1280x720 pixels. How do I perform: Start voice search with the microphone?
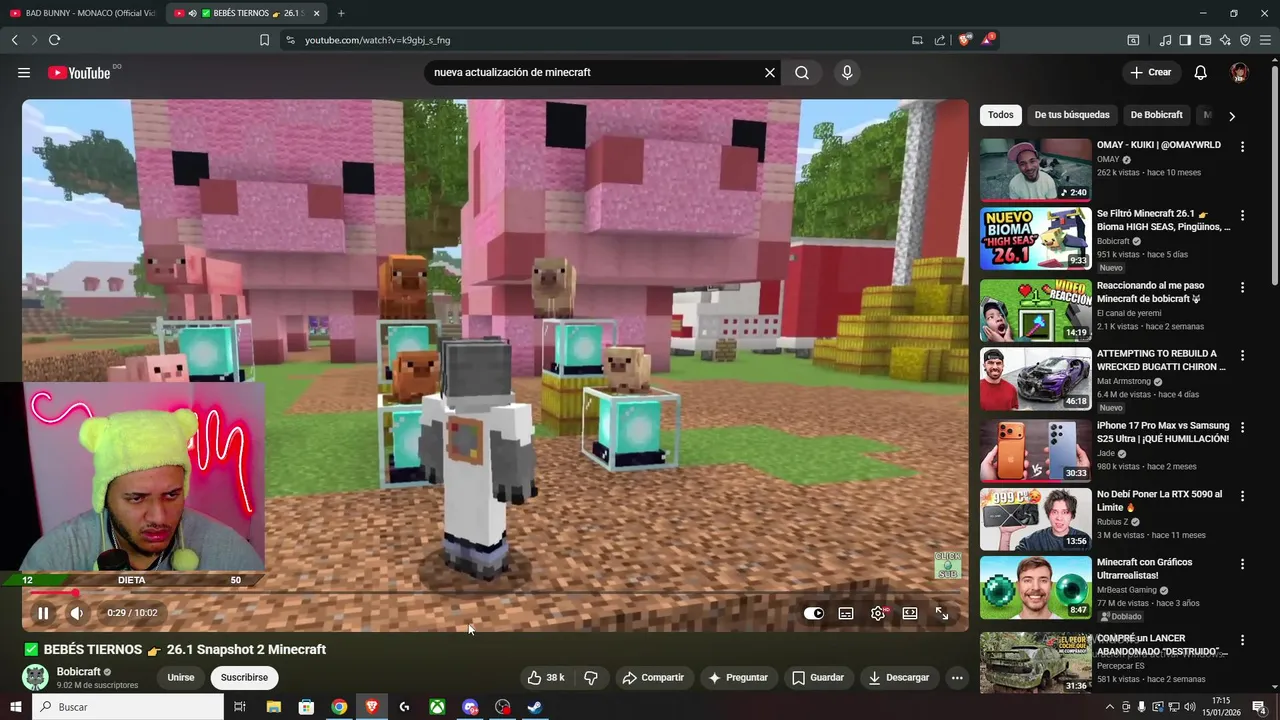(x=847, y=72)
